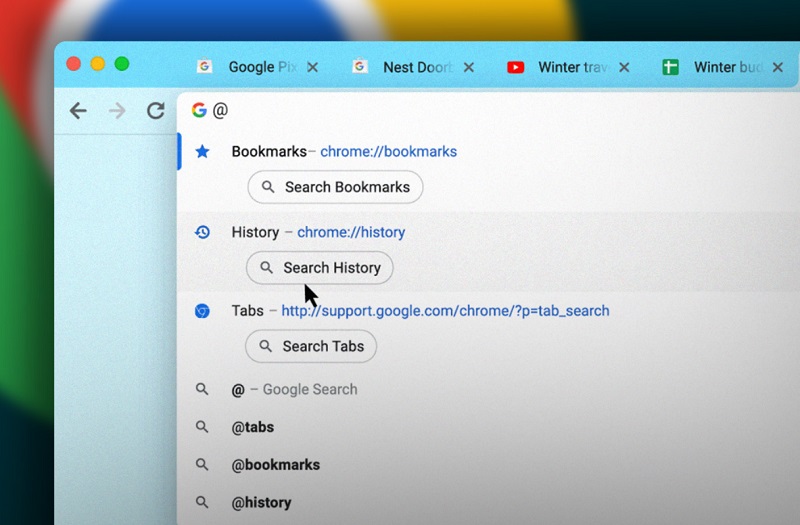Select the @tabs search suggestion
The image size is (800, 525).
[x=253, y=427]
